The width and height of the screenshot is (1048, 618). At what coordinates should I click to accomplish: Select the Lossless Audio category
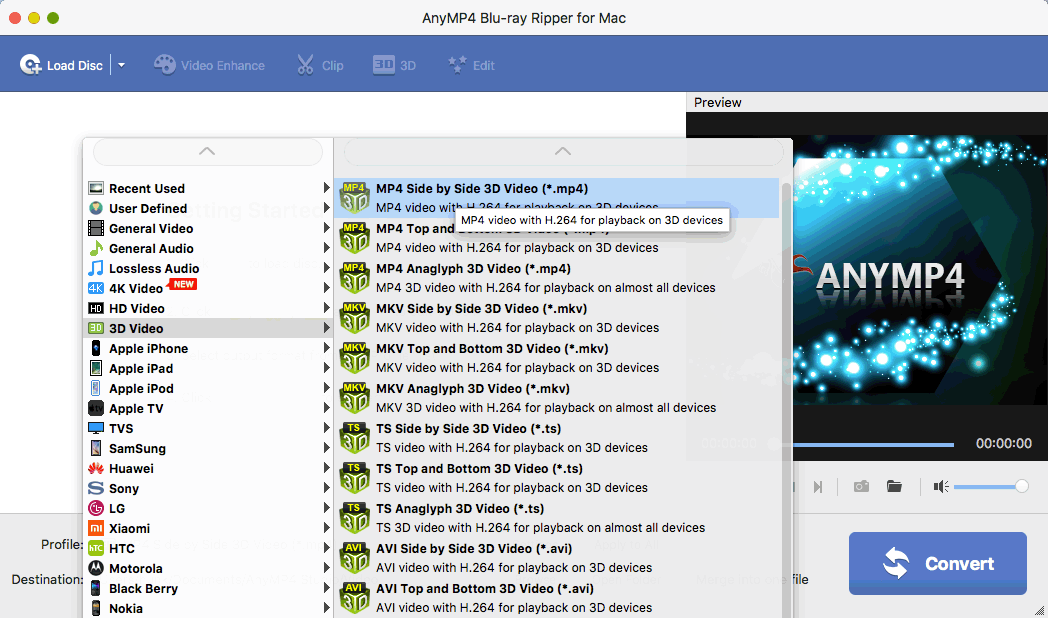pos(208,269)
